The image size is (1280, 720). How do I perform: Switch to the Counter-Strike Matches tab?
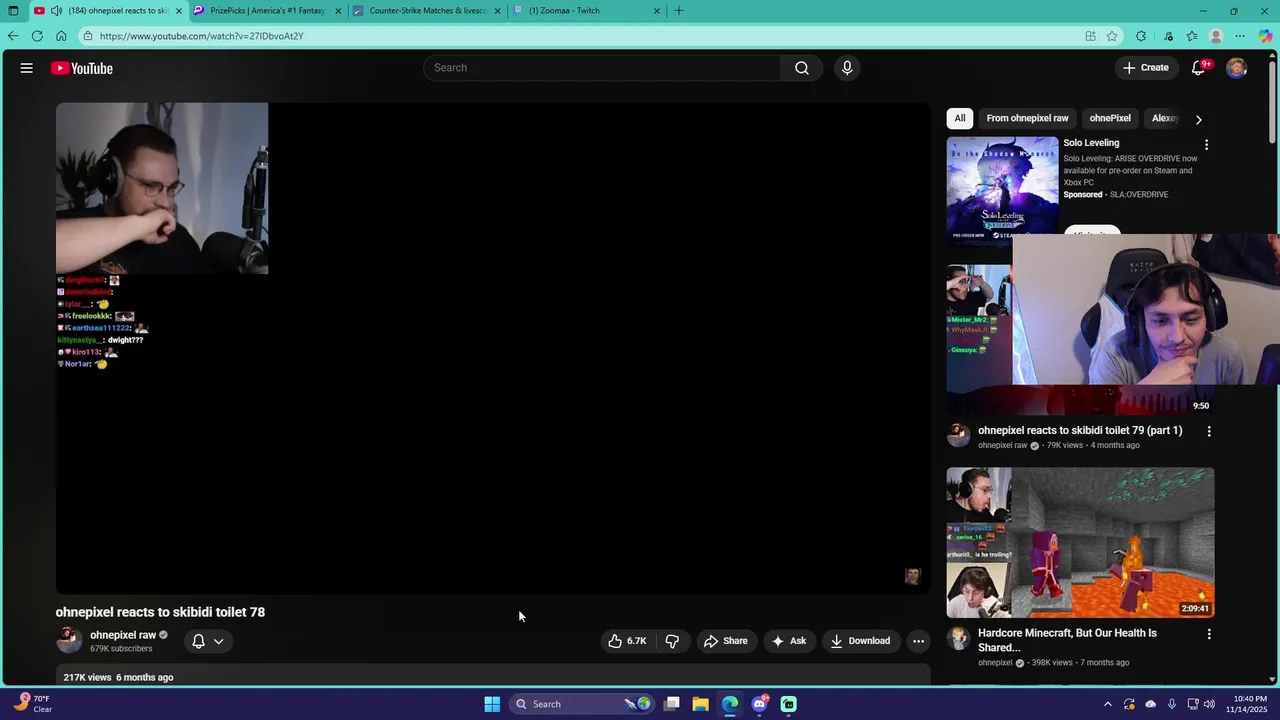(x=427, y=11)
